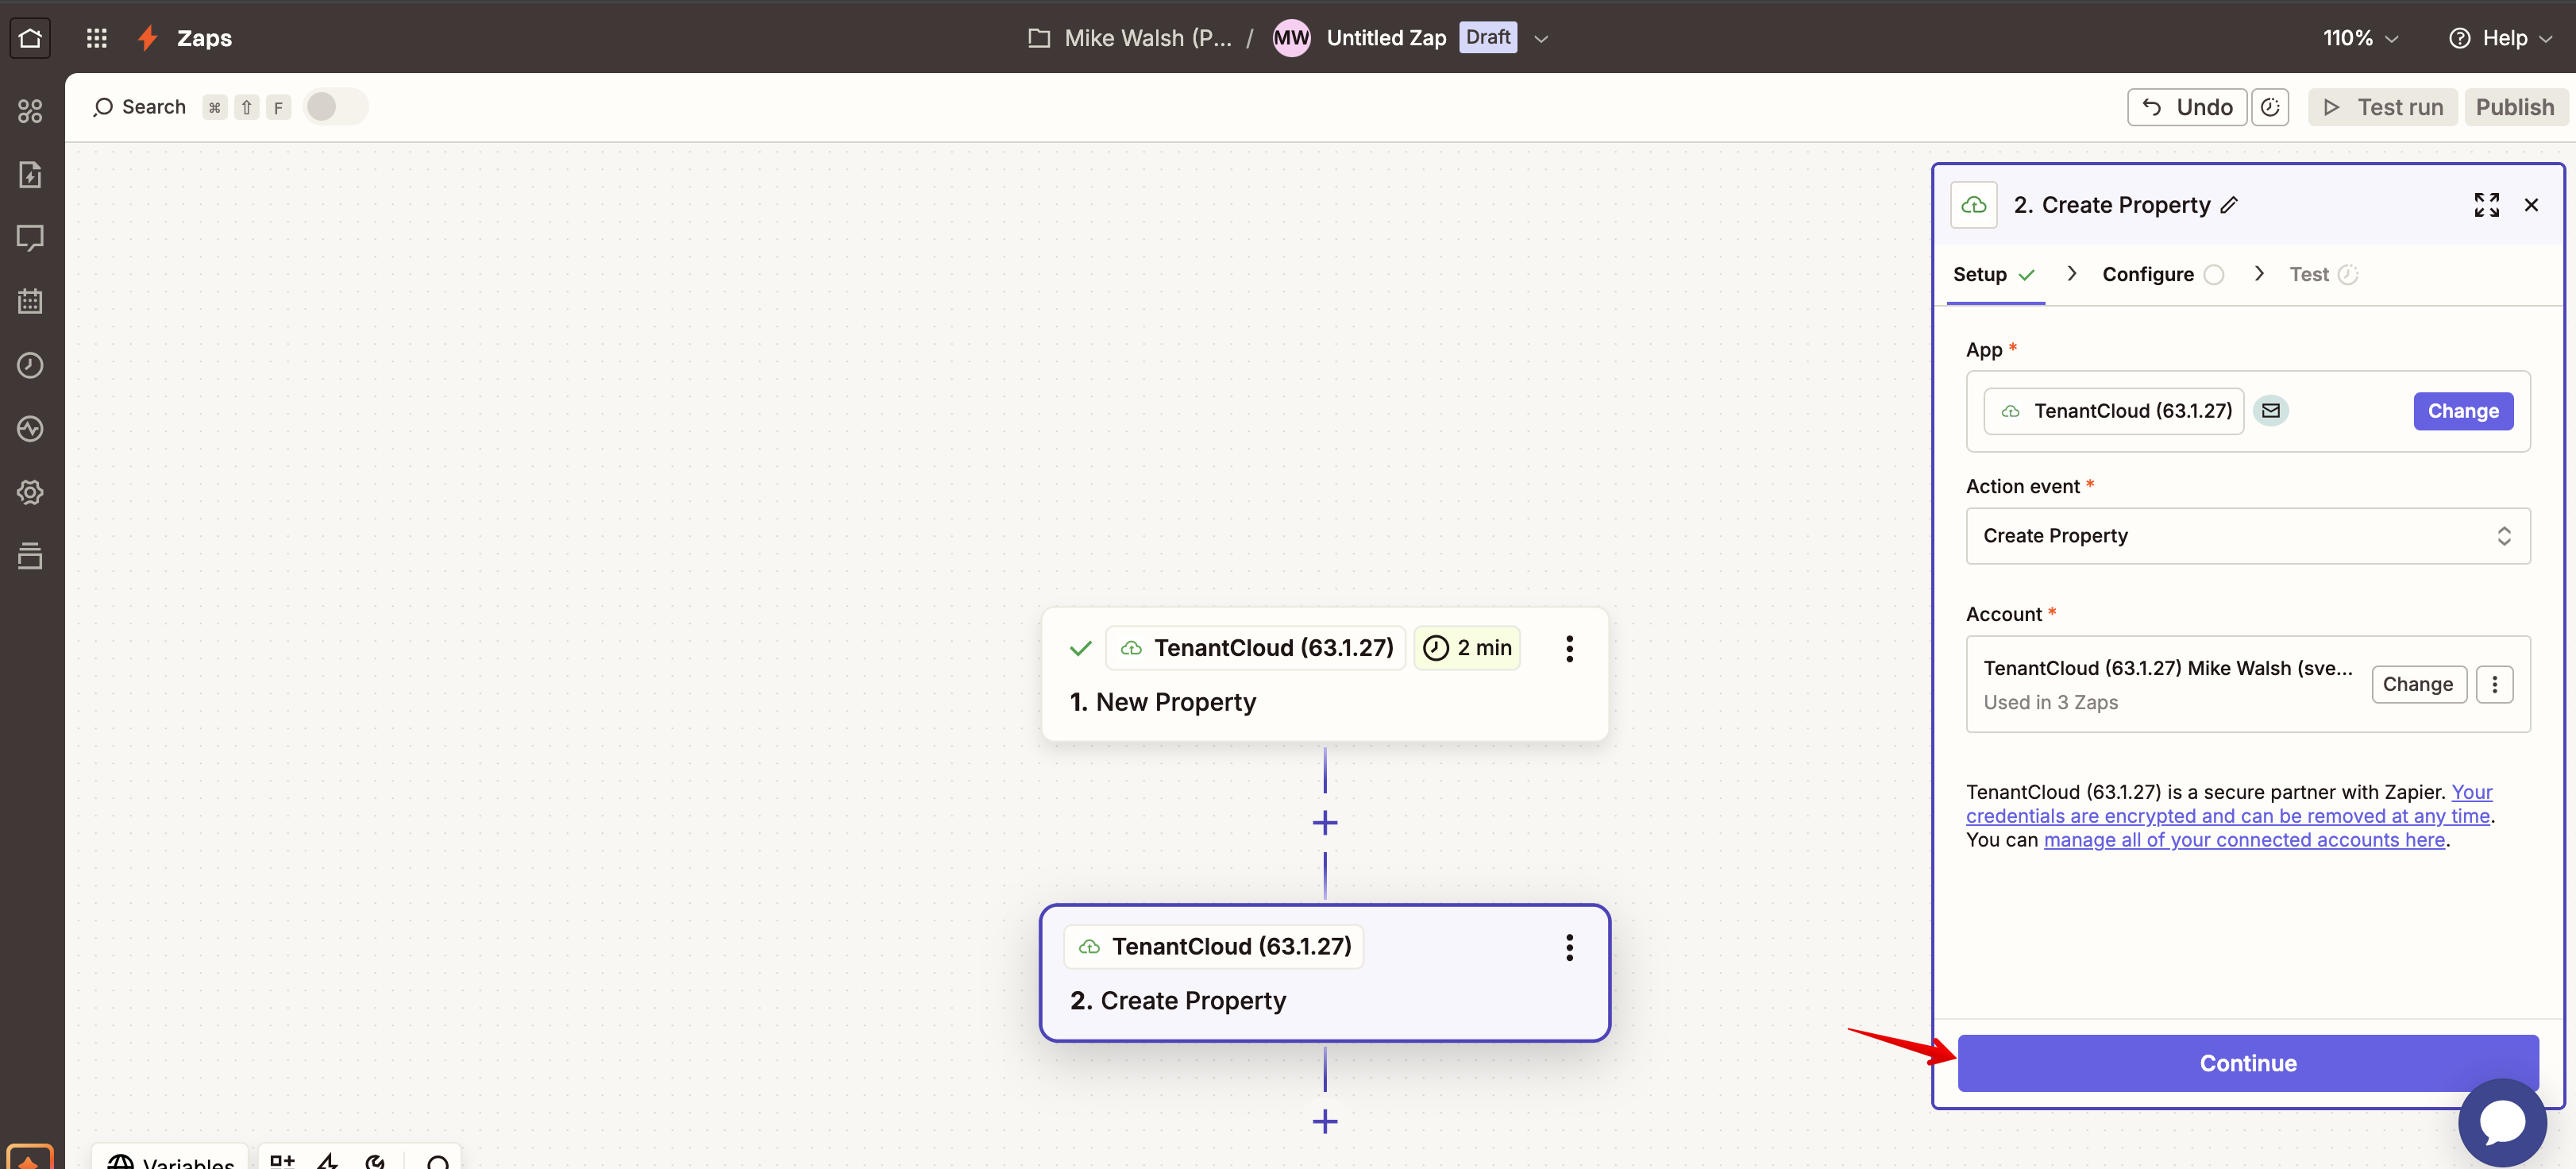Select the 1. New Property trigger step
This screenshot has height=1169, width=2576.
click(x=1324, y=674)
